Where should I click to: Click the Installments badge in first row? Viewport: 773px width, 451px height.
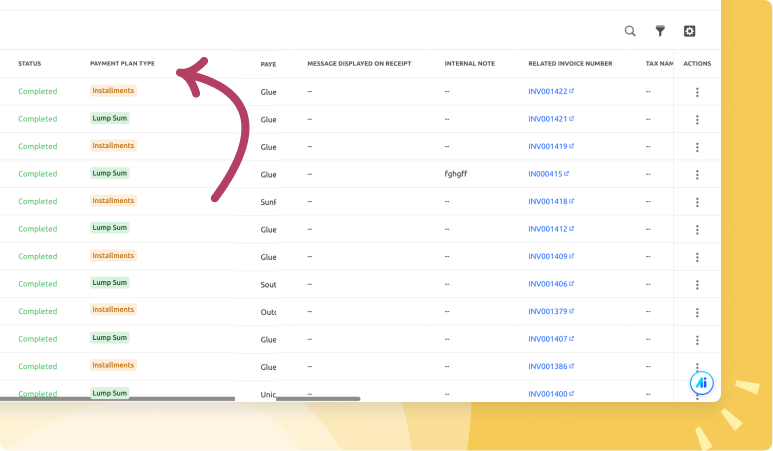click(x=113, y=91)
